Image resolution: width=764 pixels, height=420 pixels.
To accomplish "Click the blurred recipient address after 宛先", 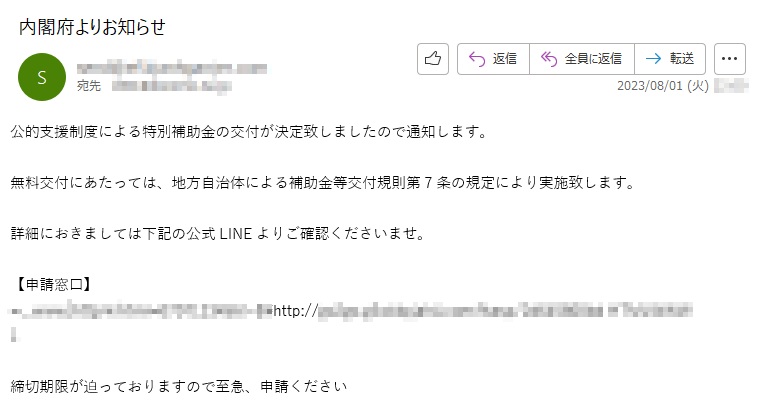I will tap(172, 86).
